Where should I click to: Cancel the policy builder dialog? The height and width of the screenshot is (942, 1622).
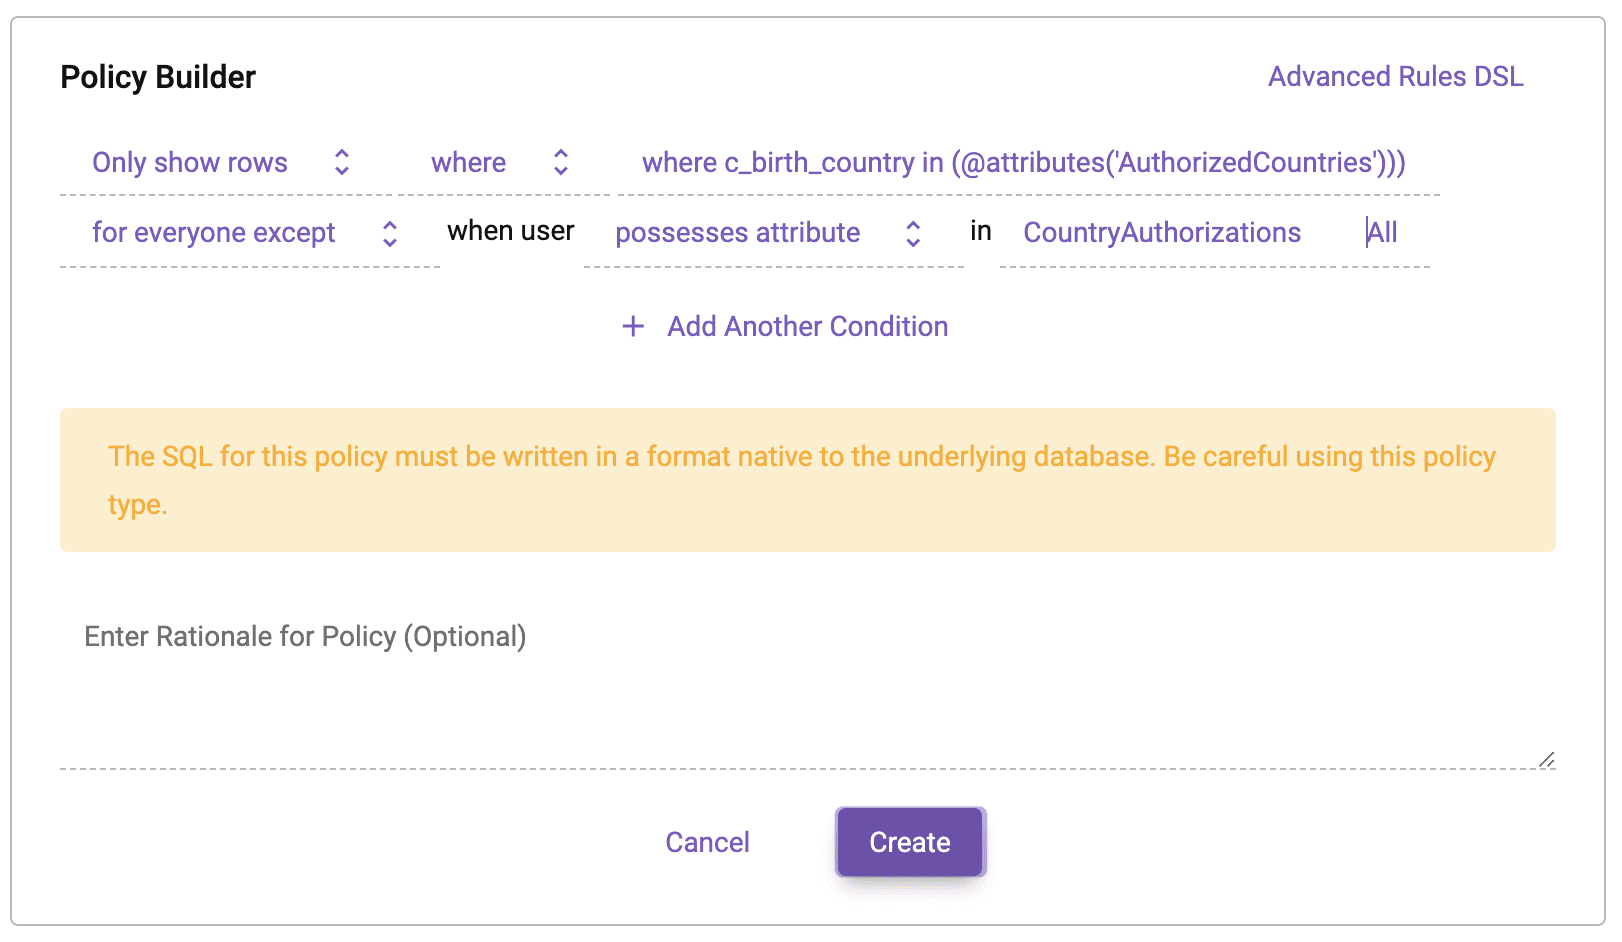click(x=708, y=842)
